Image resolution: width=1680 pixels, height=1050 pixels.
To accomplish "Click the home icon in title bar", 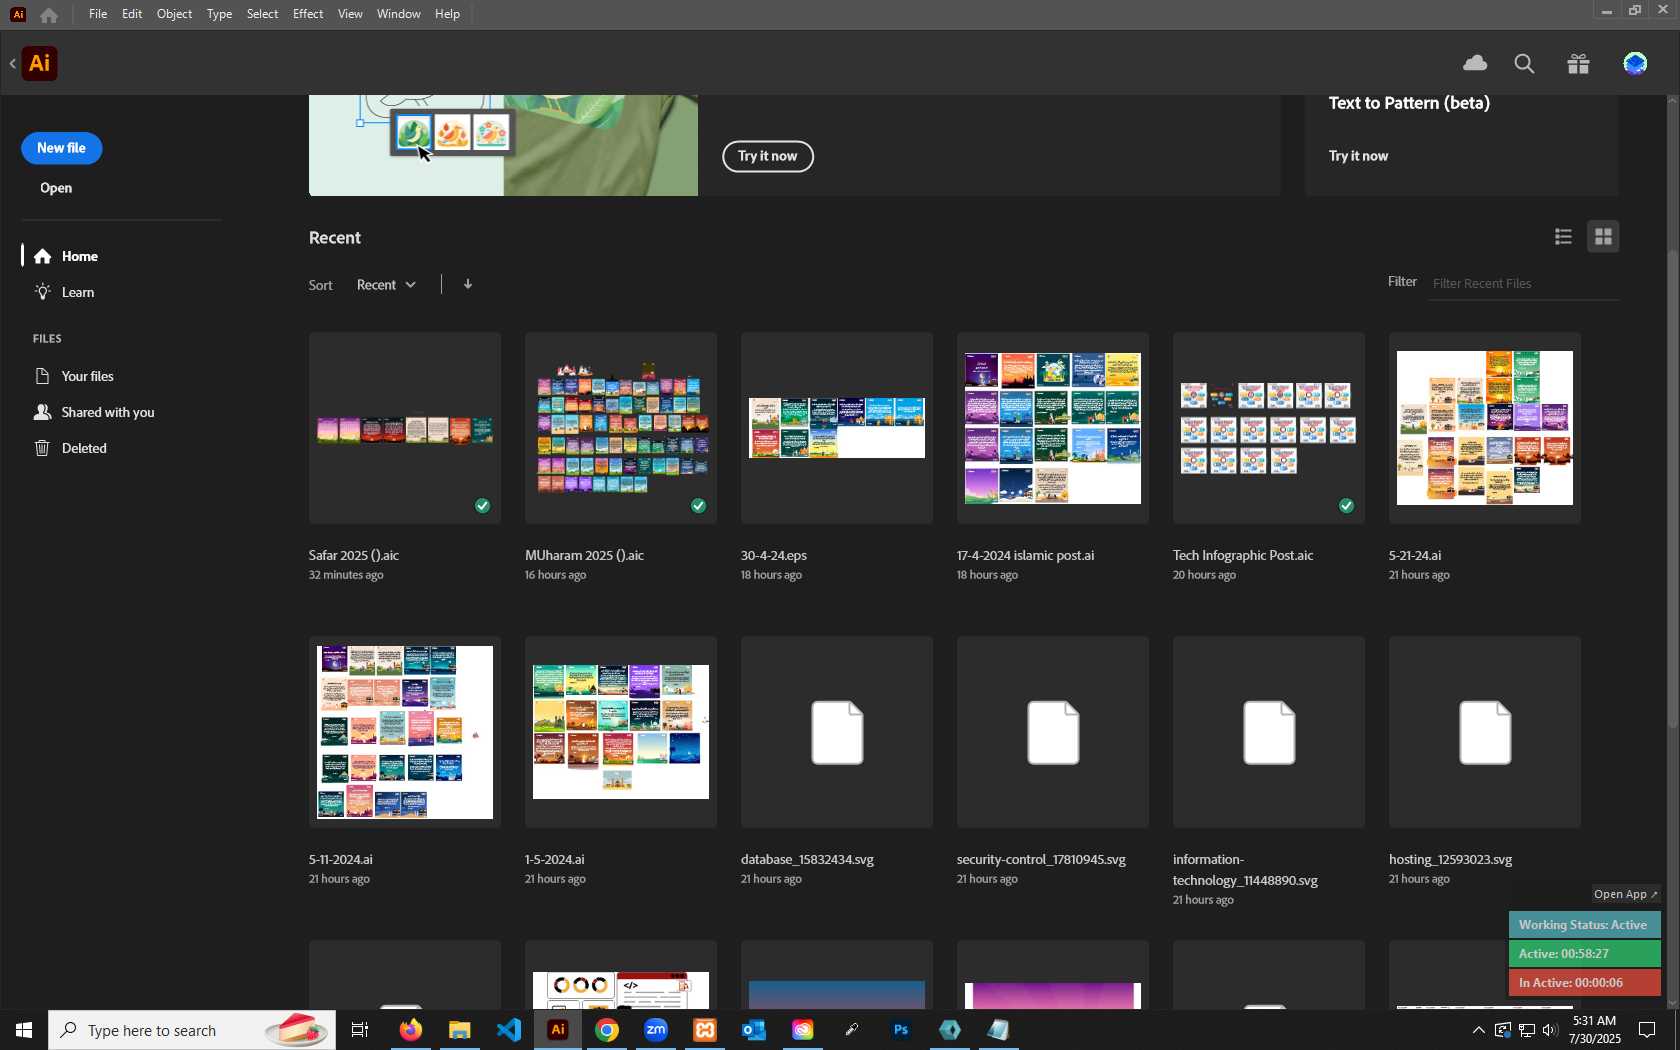I will (49, 14).
